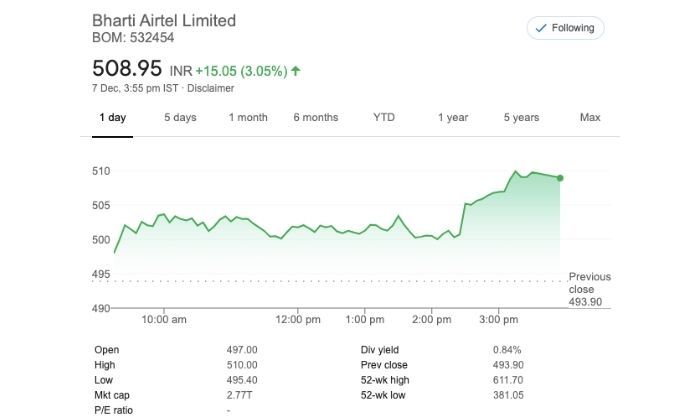Viewport: 700px width, 419px height.
Task: Click the end-point dot on the chart line
Action: click(560, 178)
